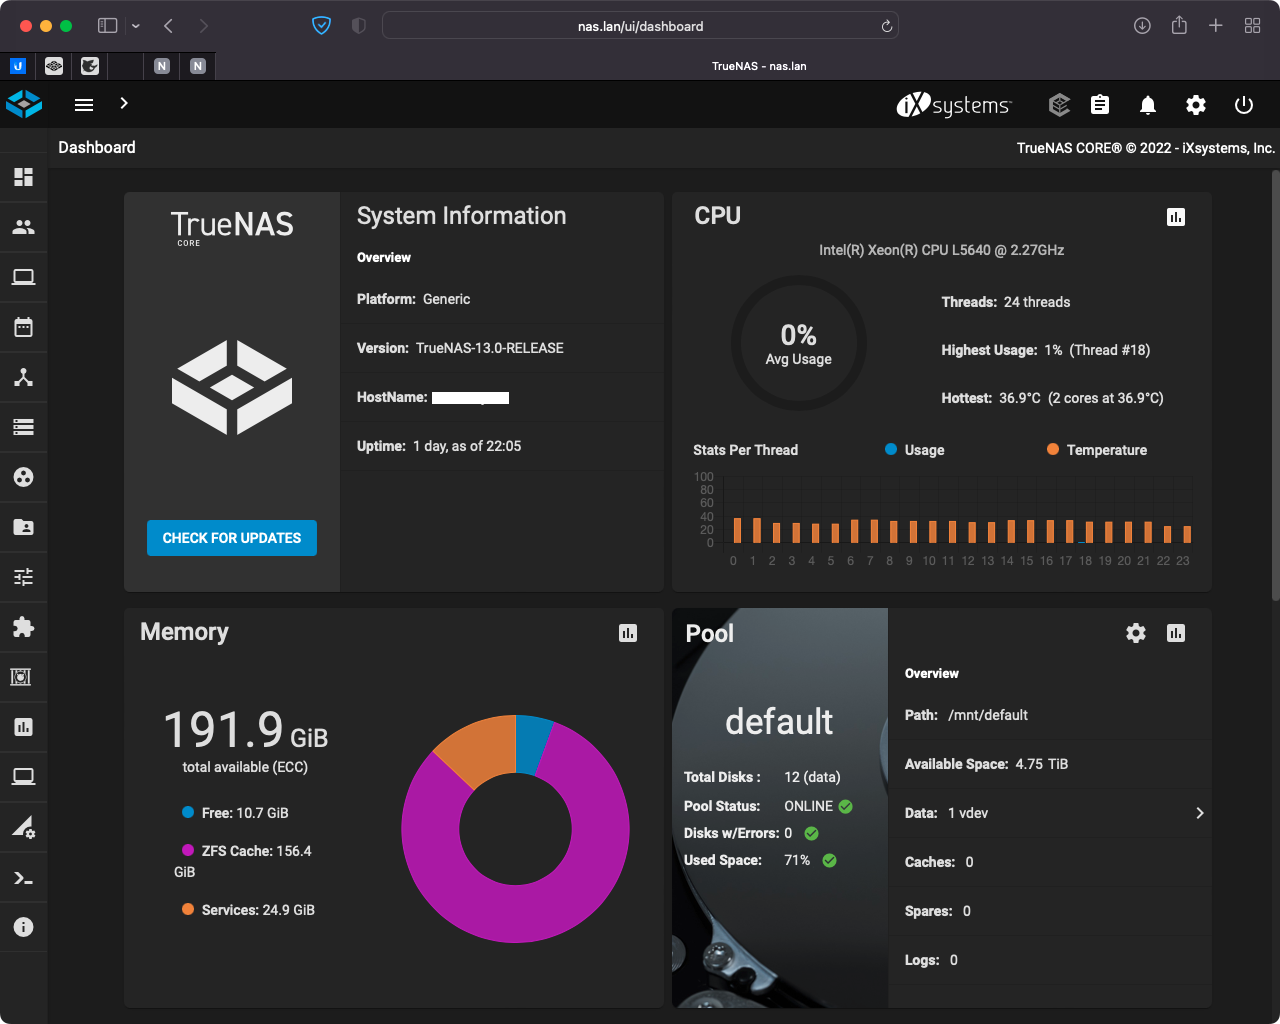The width and height of the screenshot is (1280, 1024).
Task: Click the TrueNAS CORE copyright text
Action: point(1146,148)
